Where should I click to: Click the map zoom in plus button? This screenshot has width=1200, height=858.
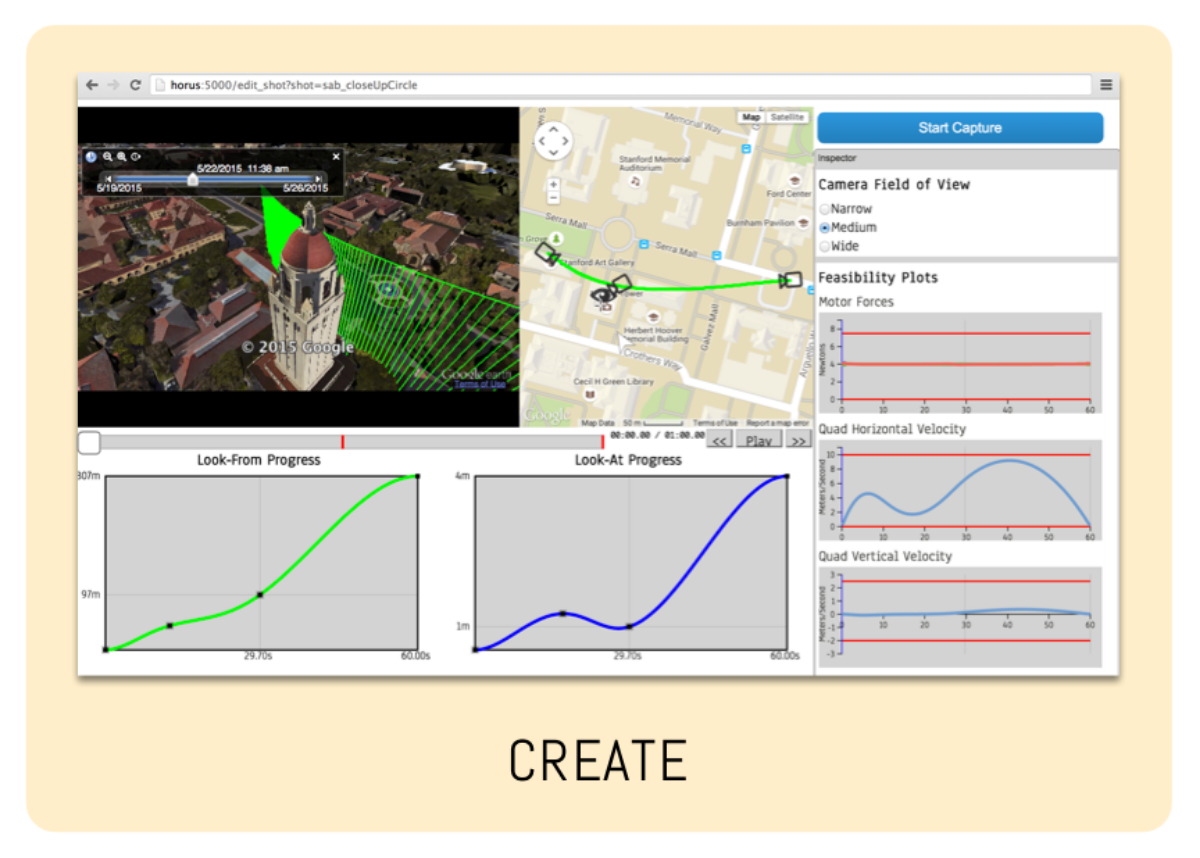[554, 184]
